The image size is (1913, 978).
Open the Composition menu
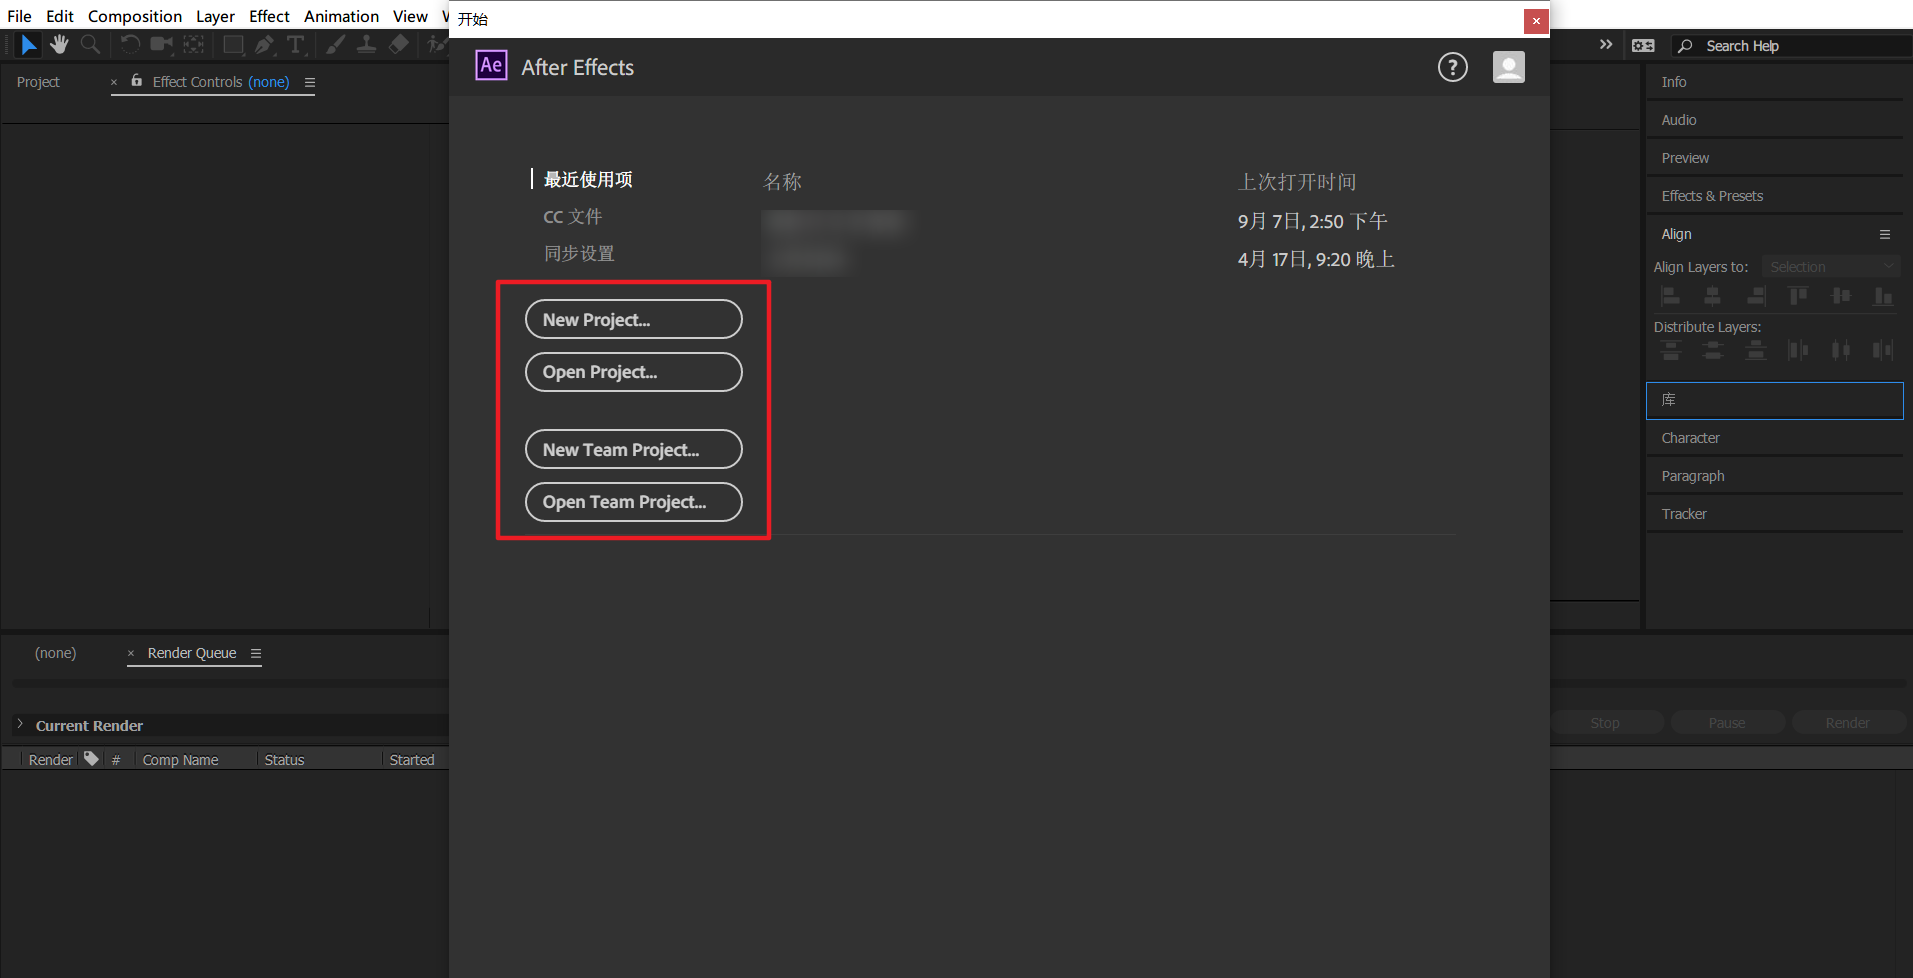135,16
